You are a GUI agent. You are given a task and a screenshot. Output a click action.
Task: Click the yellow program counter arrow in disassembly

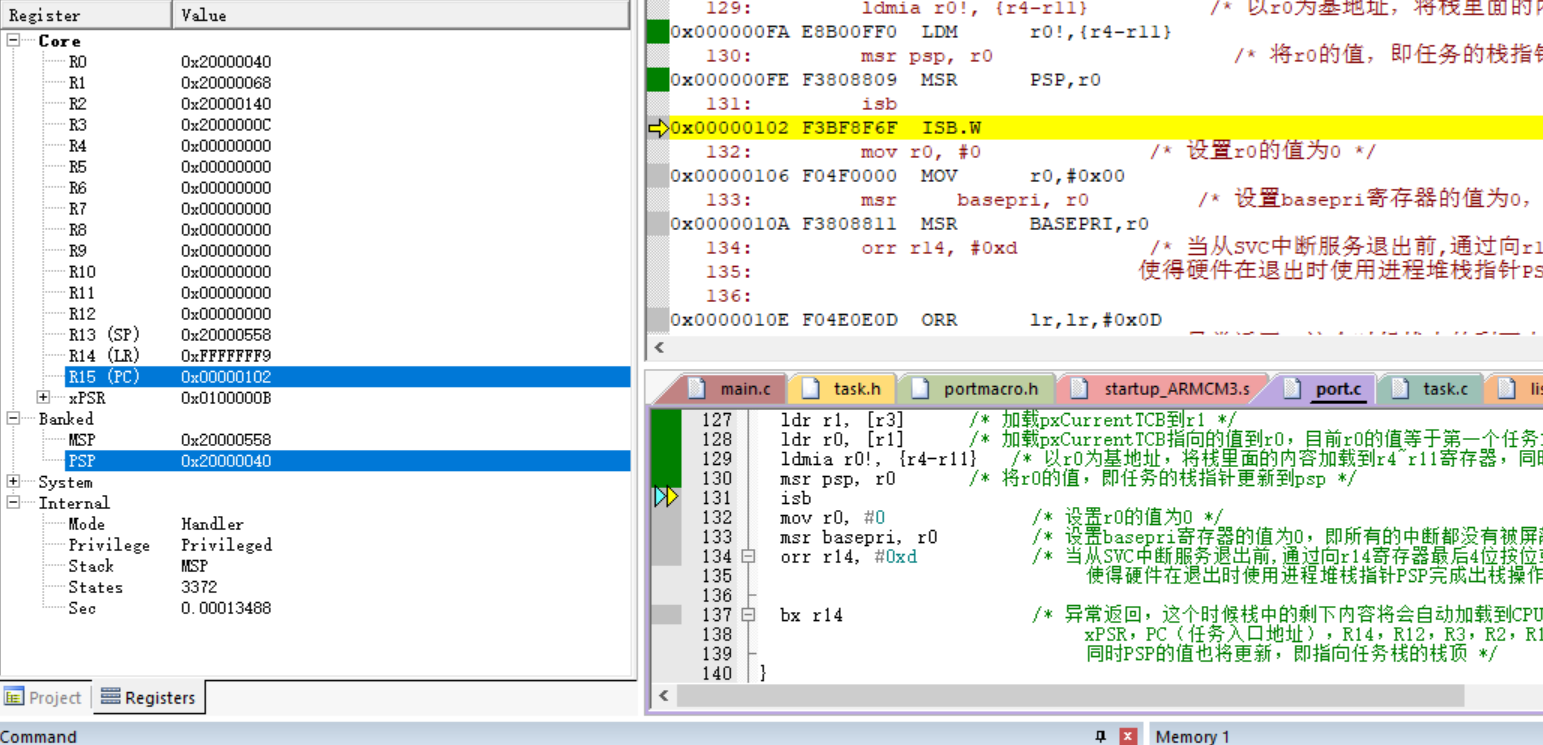click(659, 128)
